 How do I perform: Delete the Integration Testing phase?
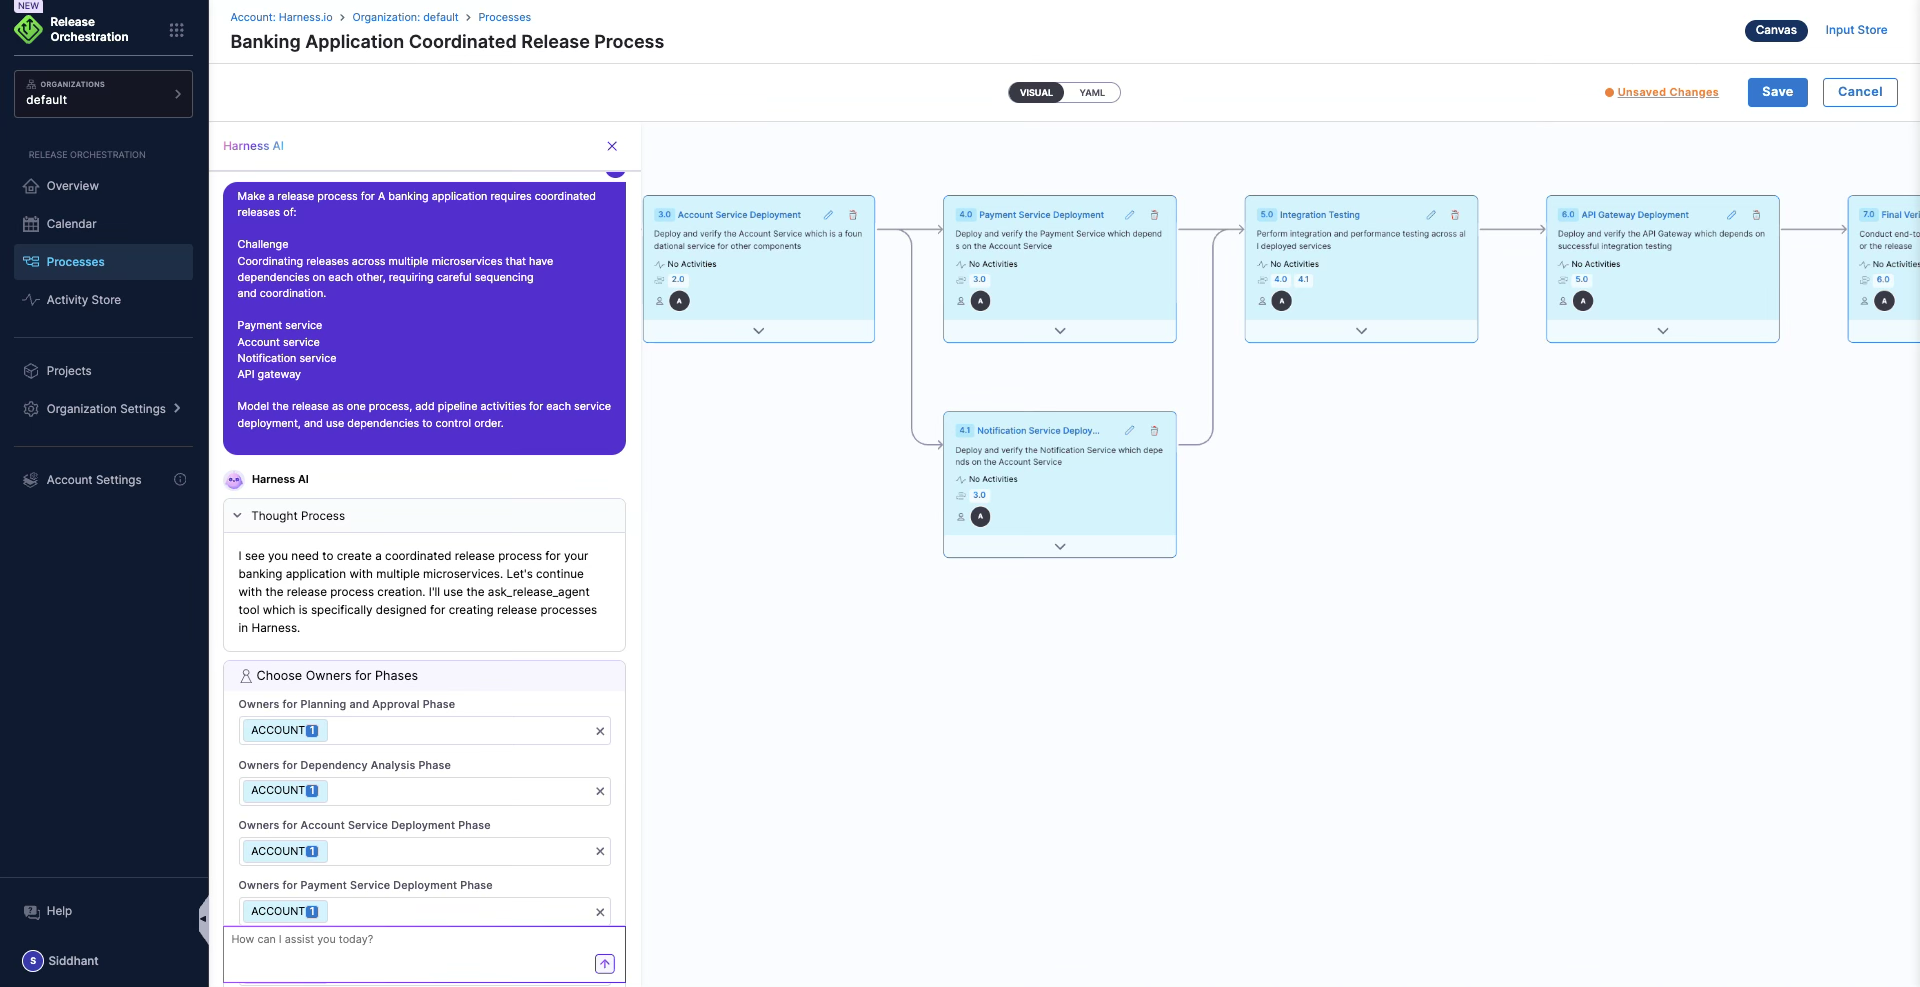[1455, 215]
